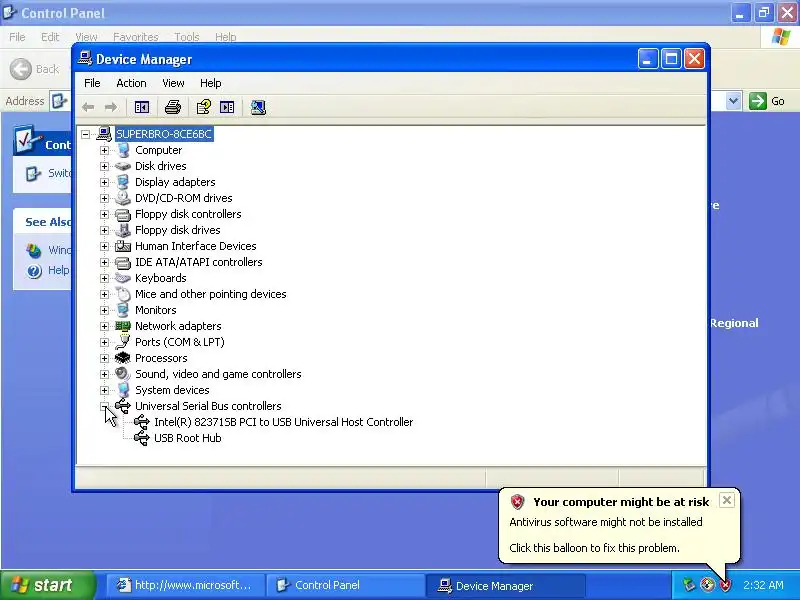Open Device Manager Action menu

click(131, 83)
